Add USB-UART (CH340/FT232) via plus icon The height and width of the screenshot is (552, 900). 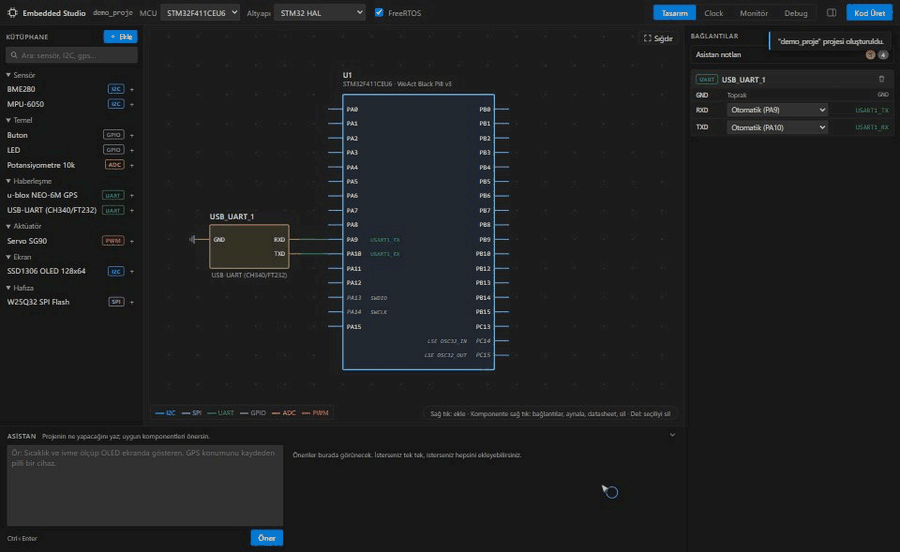pyautogui.click(x=132, y=211)
